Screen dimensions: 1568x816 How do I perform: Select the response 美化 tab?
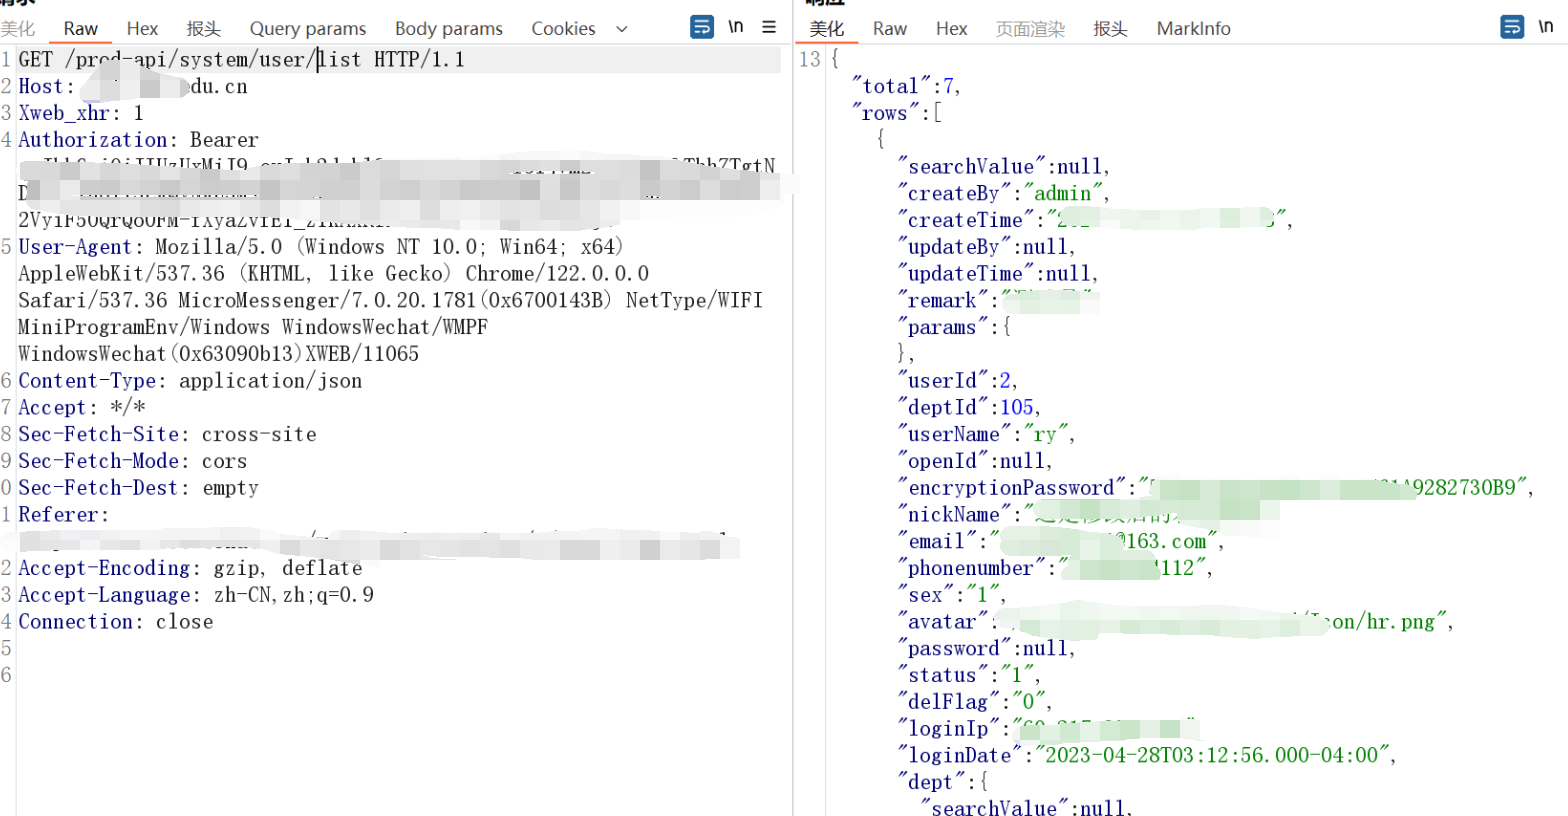click(826, 29)
